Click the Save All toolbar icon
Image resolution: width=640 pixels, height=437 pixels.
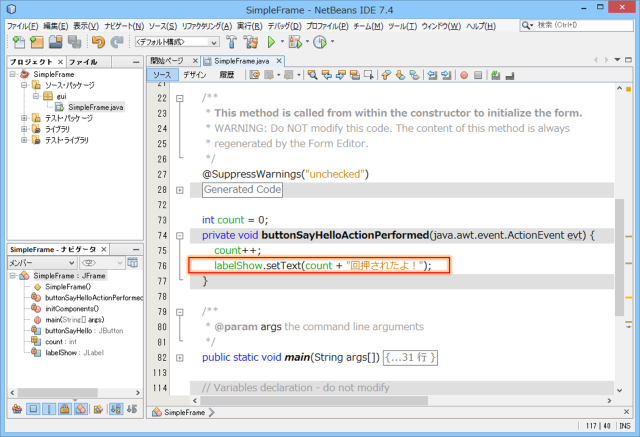[x=74, y=42]
